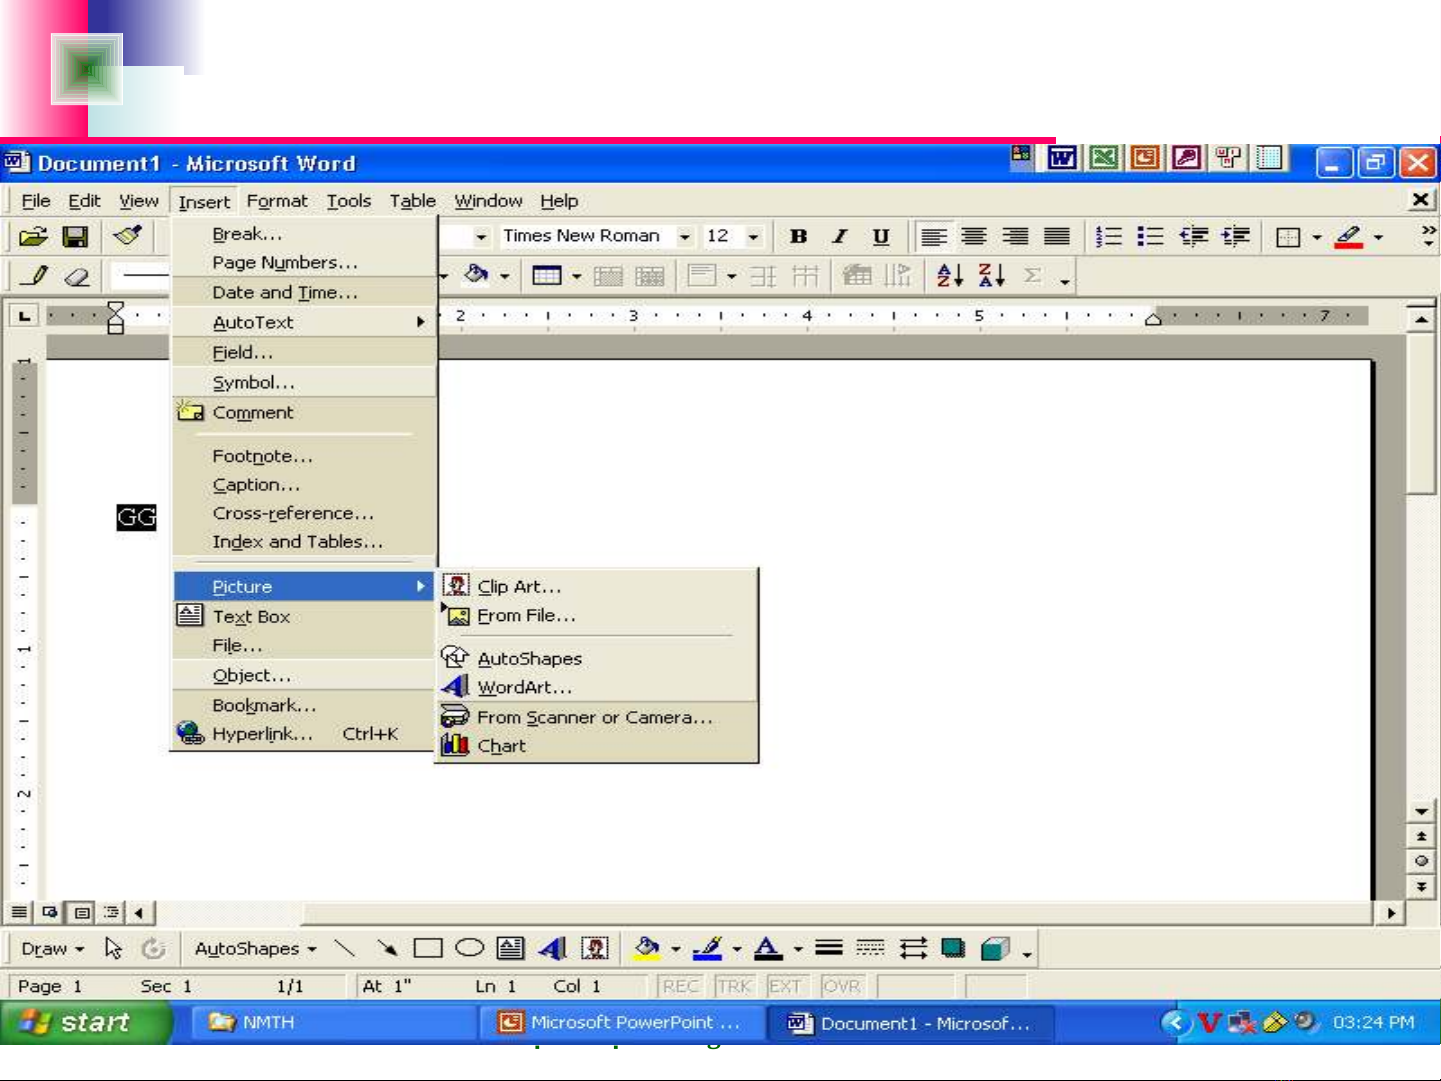
Task: Select WordArt from the Picture submenu
Action: point(524,688)
